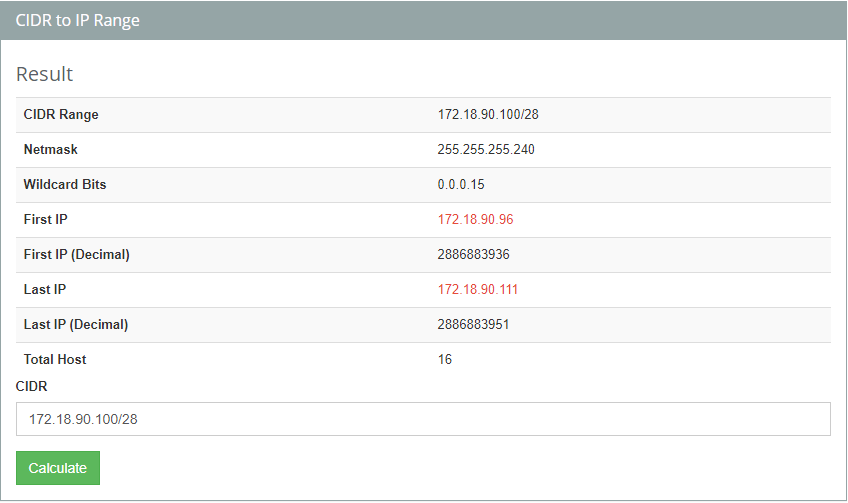Image resolution: width=848 pixels, height=503 pixels.
Task: Select the Wildcard Bits label
Action: pos(65,184)
